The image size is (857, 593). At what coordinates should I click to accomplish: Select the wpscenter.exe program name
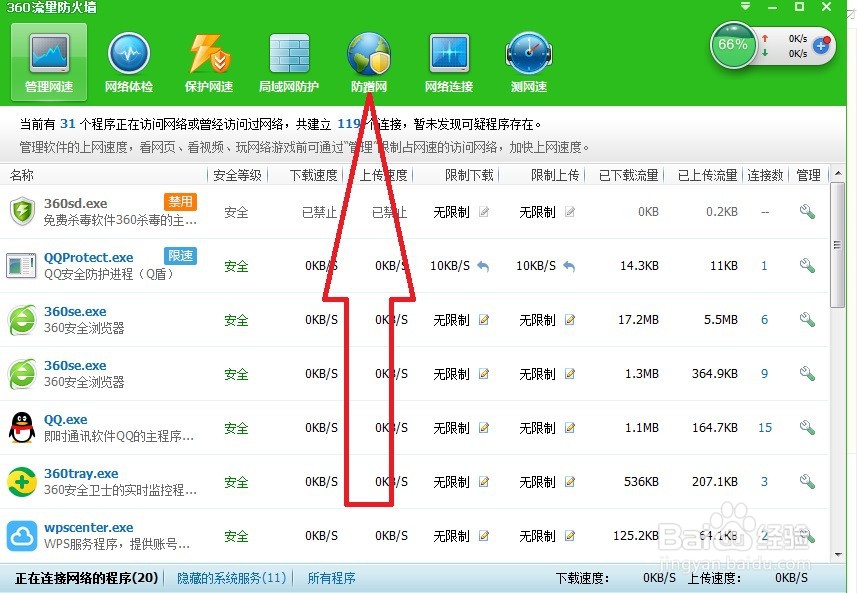click(x=89, y=527)
